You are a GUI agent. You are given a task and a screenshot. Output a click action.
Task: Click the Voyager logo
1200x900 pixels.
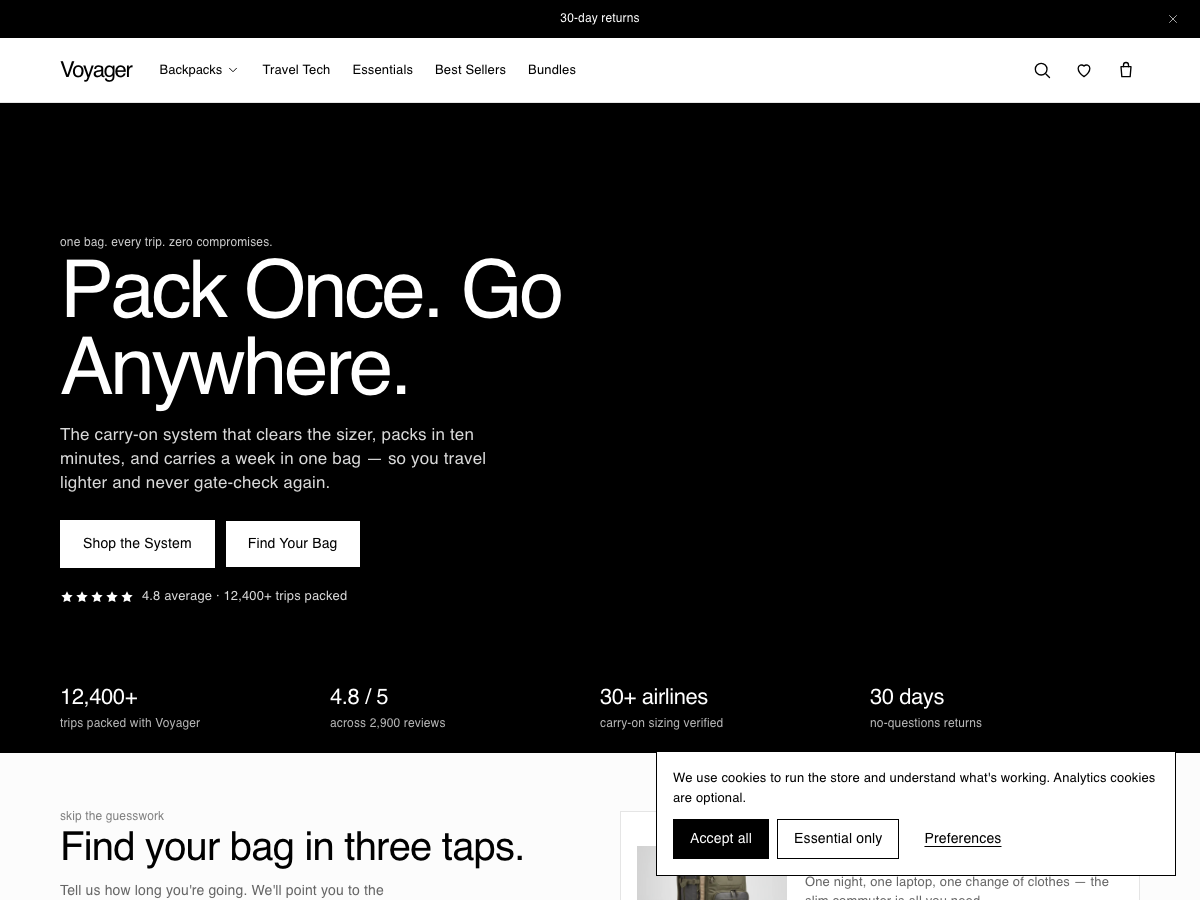tap(96, 70)
